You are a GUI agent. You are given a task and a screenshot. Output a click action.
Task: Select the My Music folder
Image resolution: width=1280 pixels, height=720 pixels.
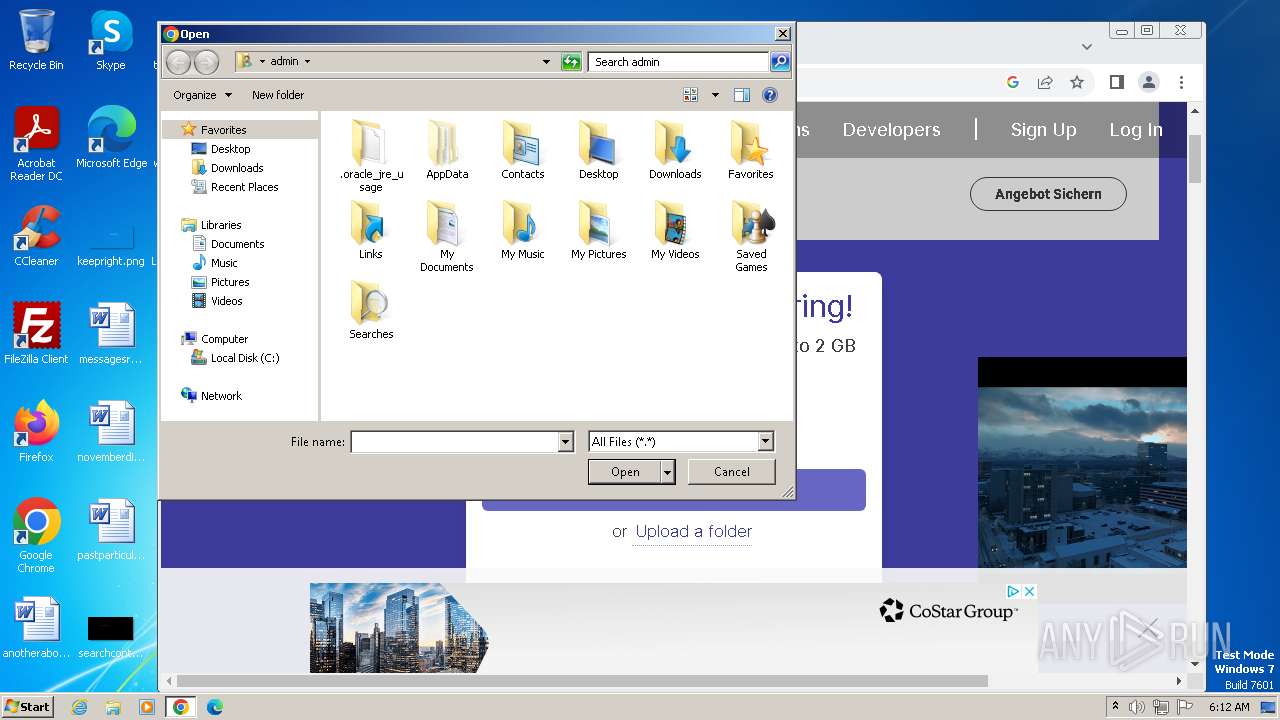[523, 230]
